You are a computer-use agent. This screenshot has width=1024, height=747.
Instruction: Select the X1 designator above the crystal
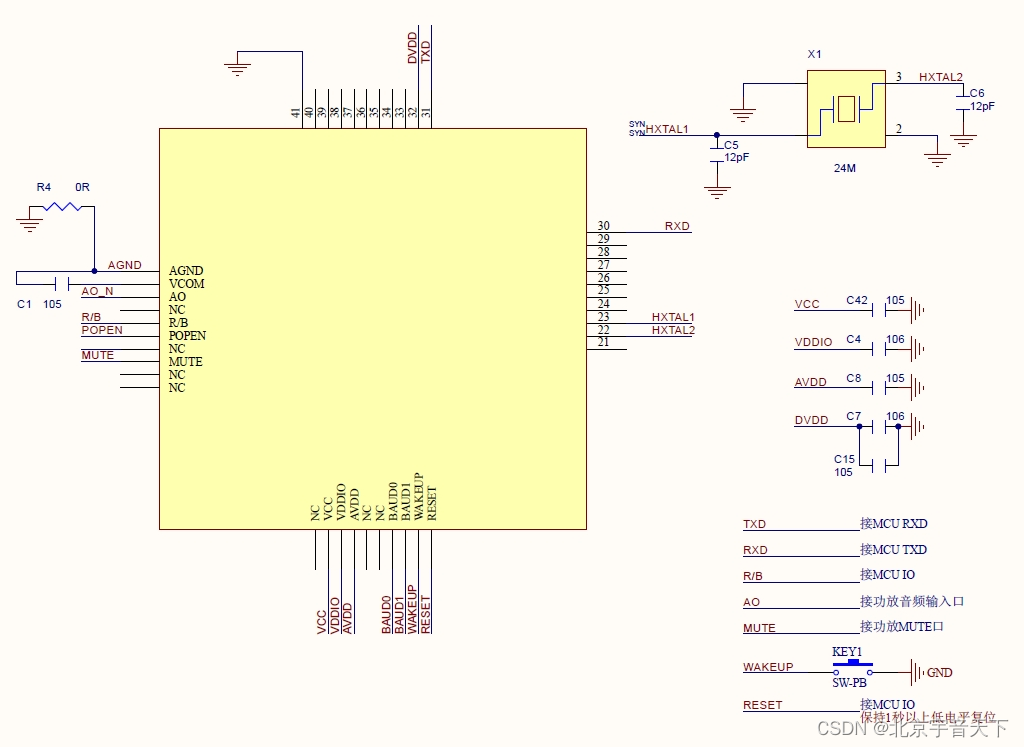[814, 54]
